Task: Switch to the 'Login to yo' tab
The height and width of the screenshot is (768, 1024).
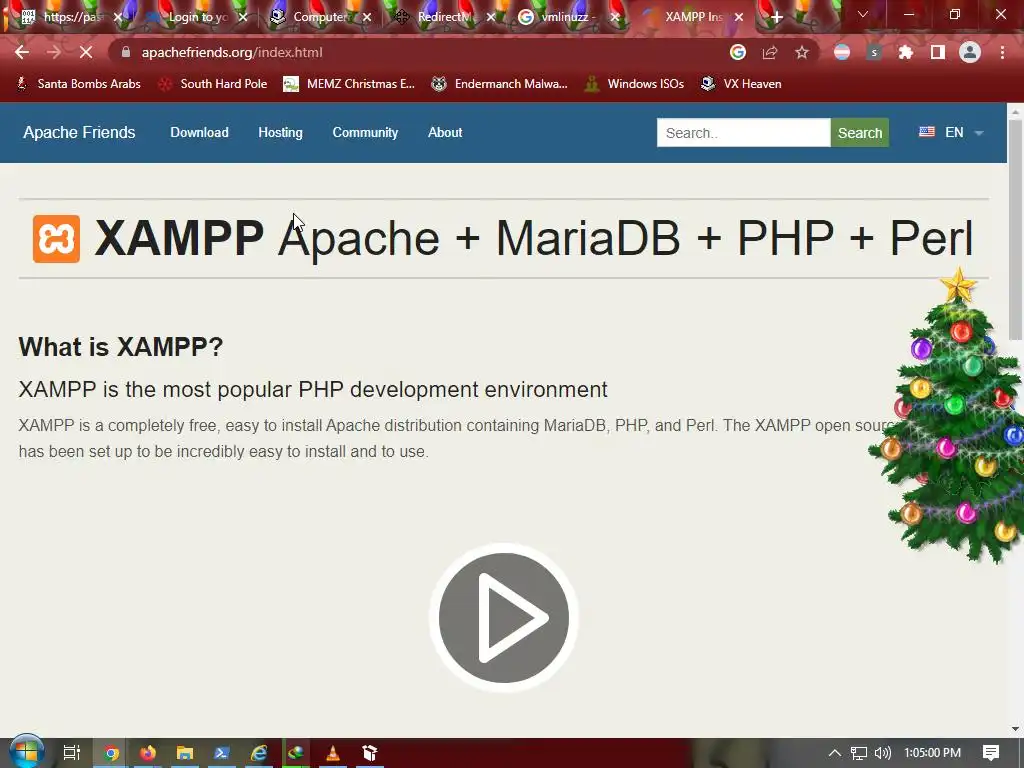Action: 198,17
